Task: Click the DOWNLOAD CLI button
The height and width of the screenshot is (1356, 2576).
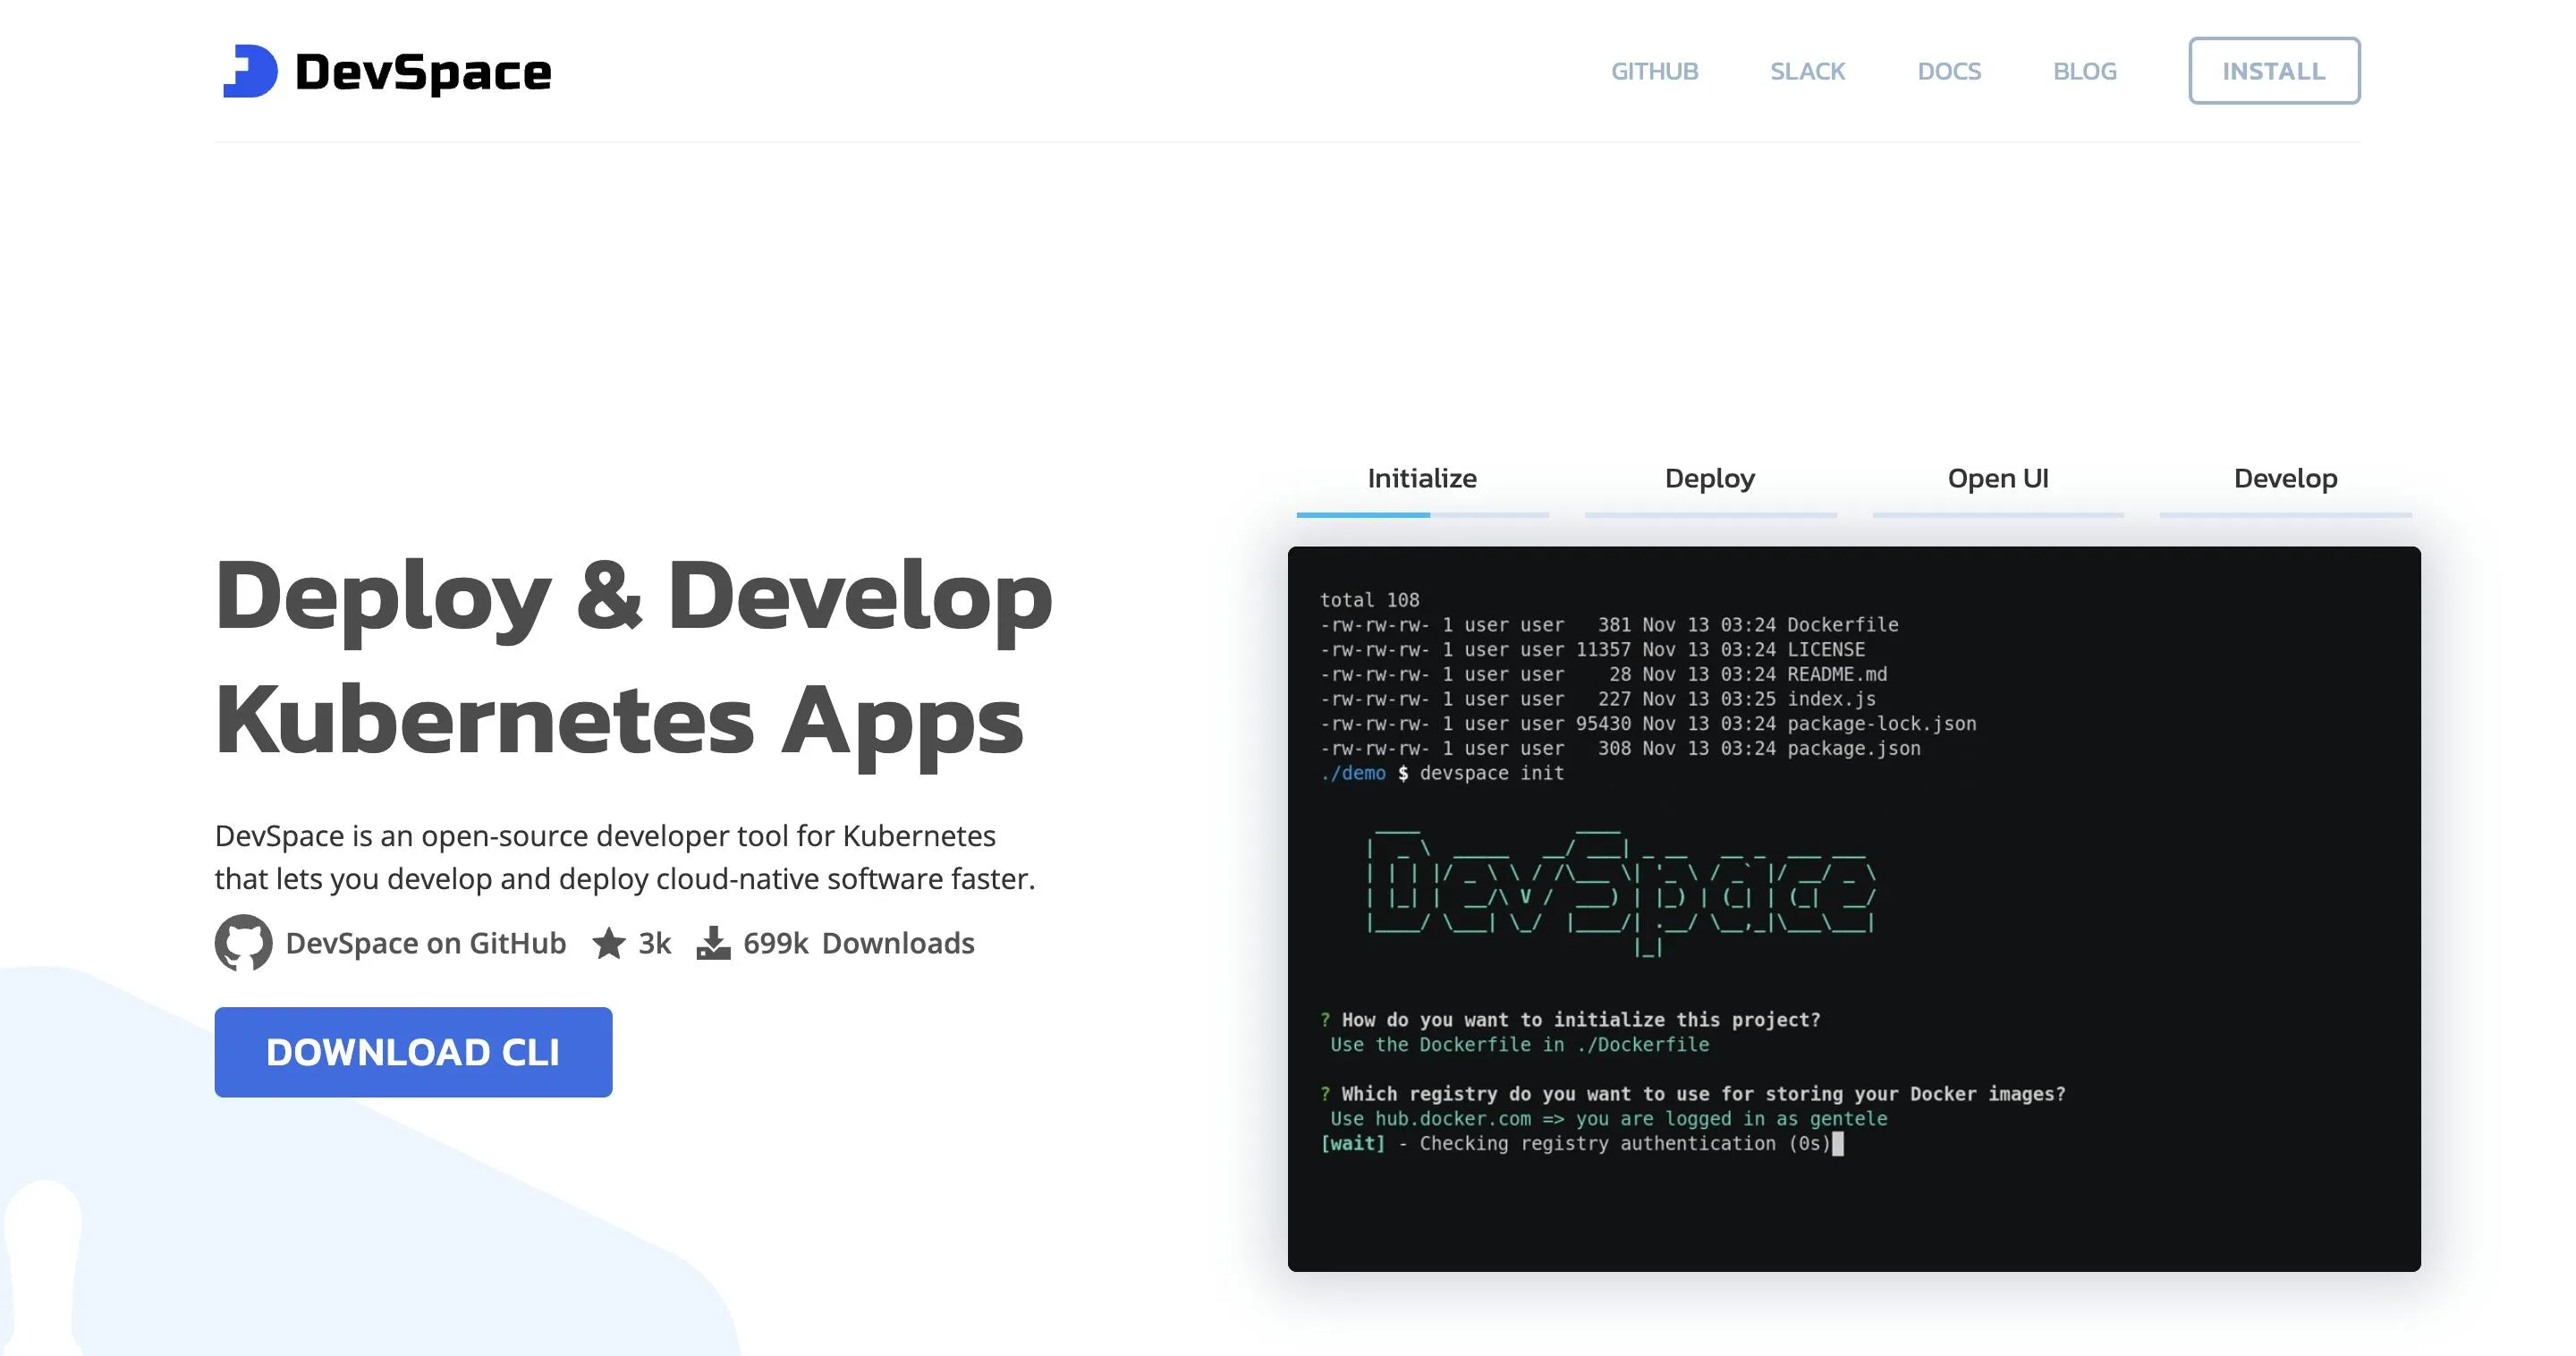Action: tap(413, 1051)
